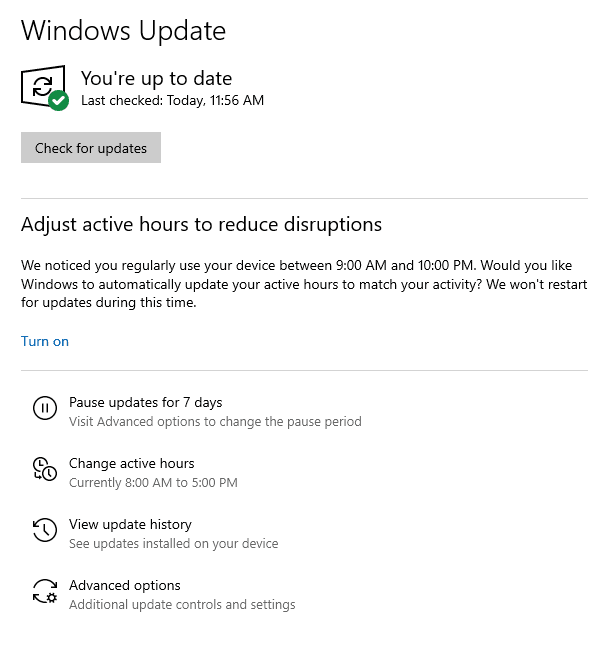Open Advanced options

(x=125, y=585)
